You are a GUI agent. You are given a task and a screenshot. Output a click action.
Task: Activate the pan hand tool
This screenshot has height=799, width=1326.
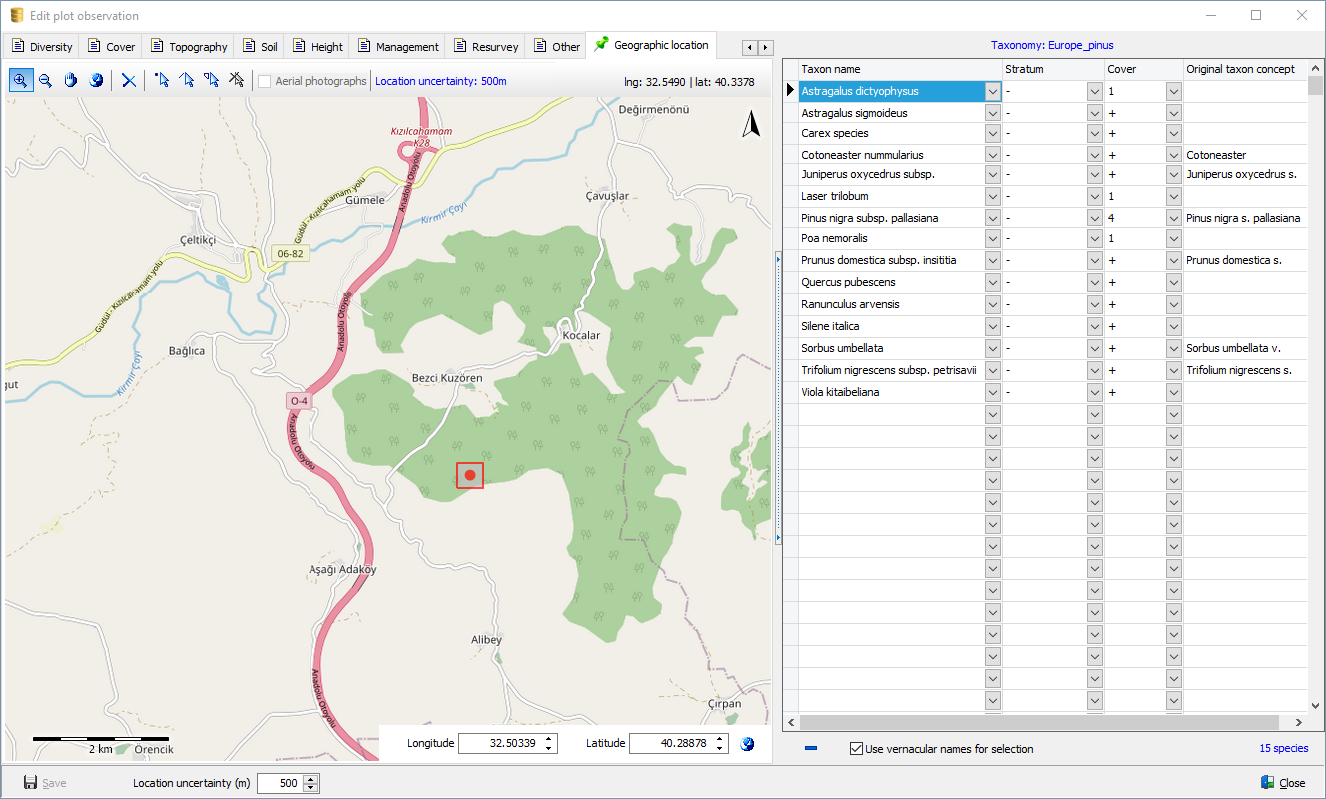(x=71, y=81)
